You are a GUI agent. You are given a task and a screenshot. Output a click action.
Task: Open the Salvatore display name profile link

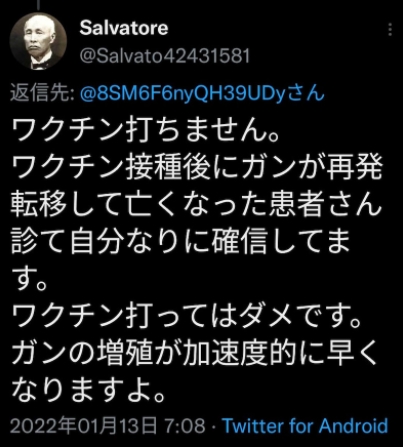pyautogui.click(x=124, y=28)
